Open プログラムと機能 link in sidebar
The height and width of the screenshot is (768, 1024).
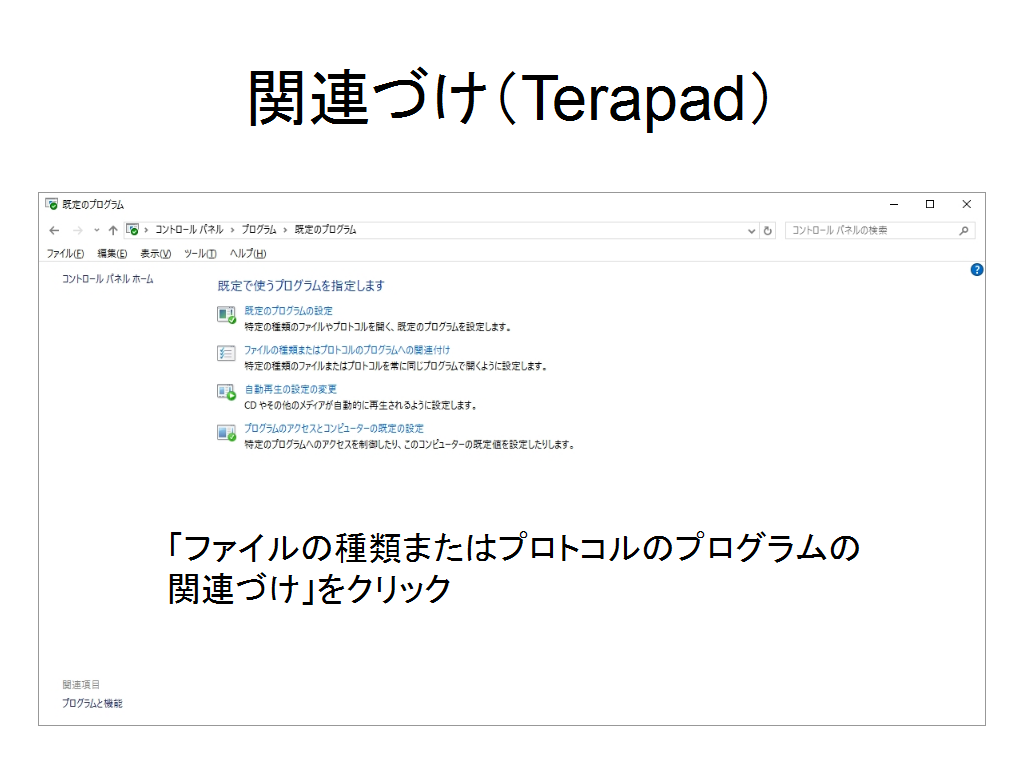click(92, 704)
